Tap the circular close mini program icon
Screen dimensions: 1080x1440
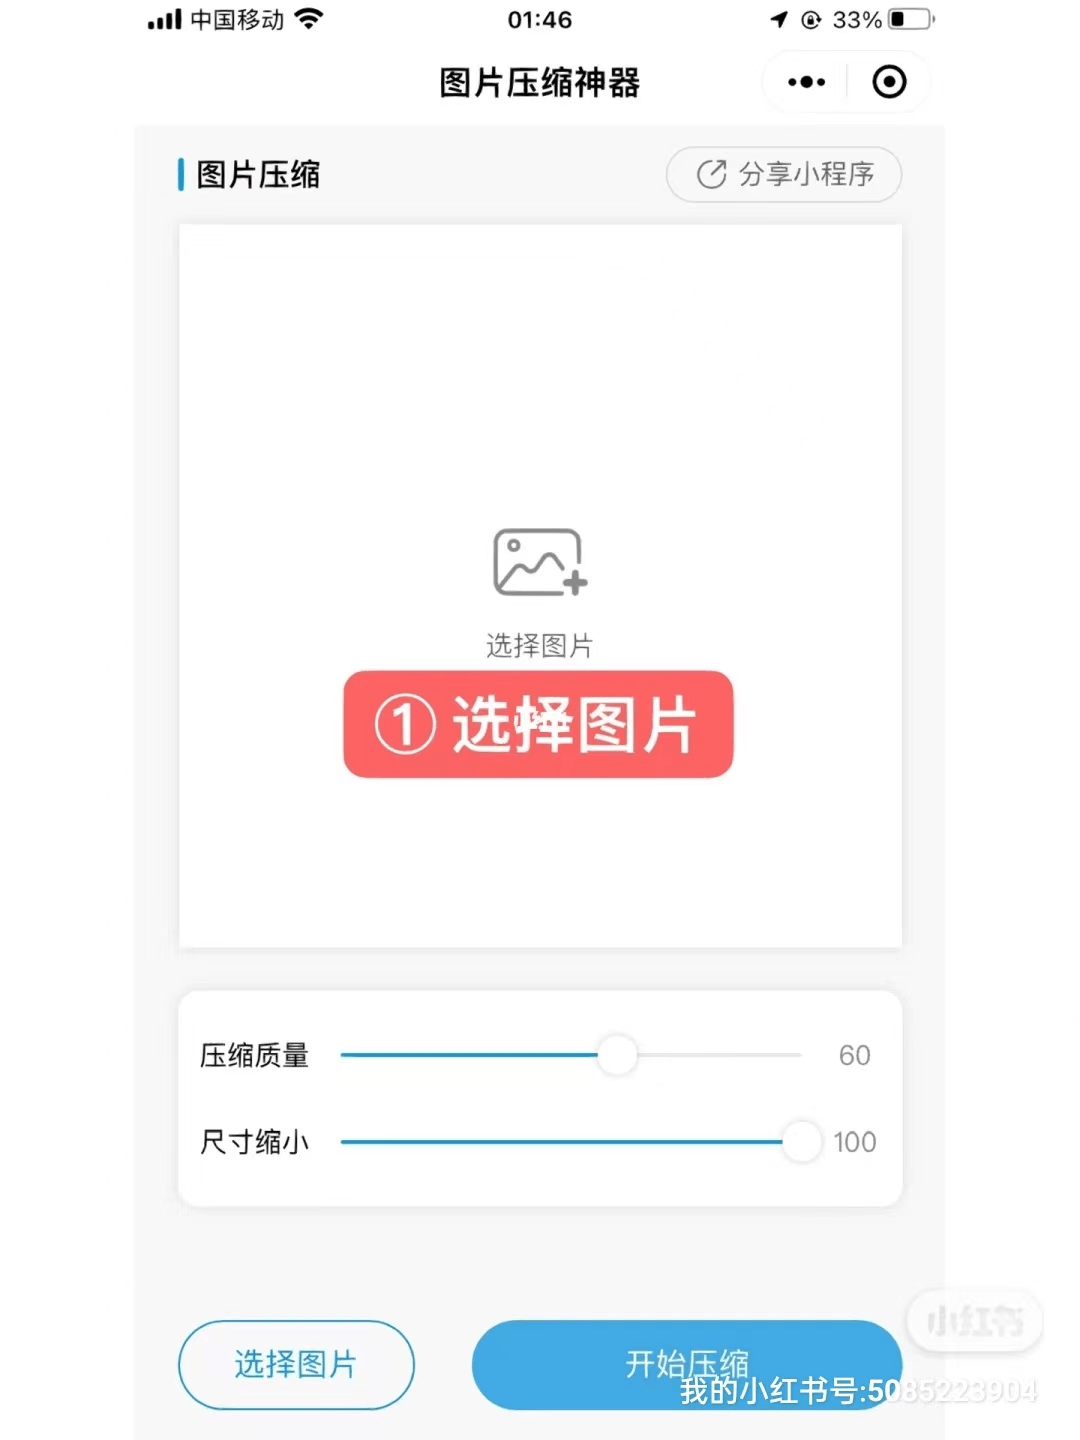[x=889, y=82]
